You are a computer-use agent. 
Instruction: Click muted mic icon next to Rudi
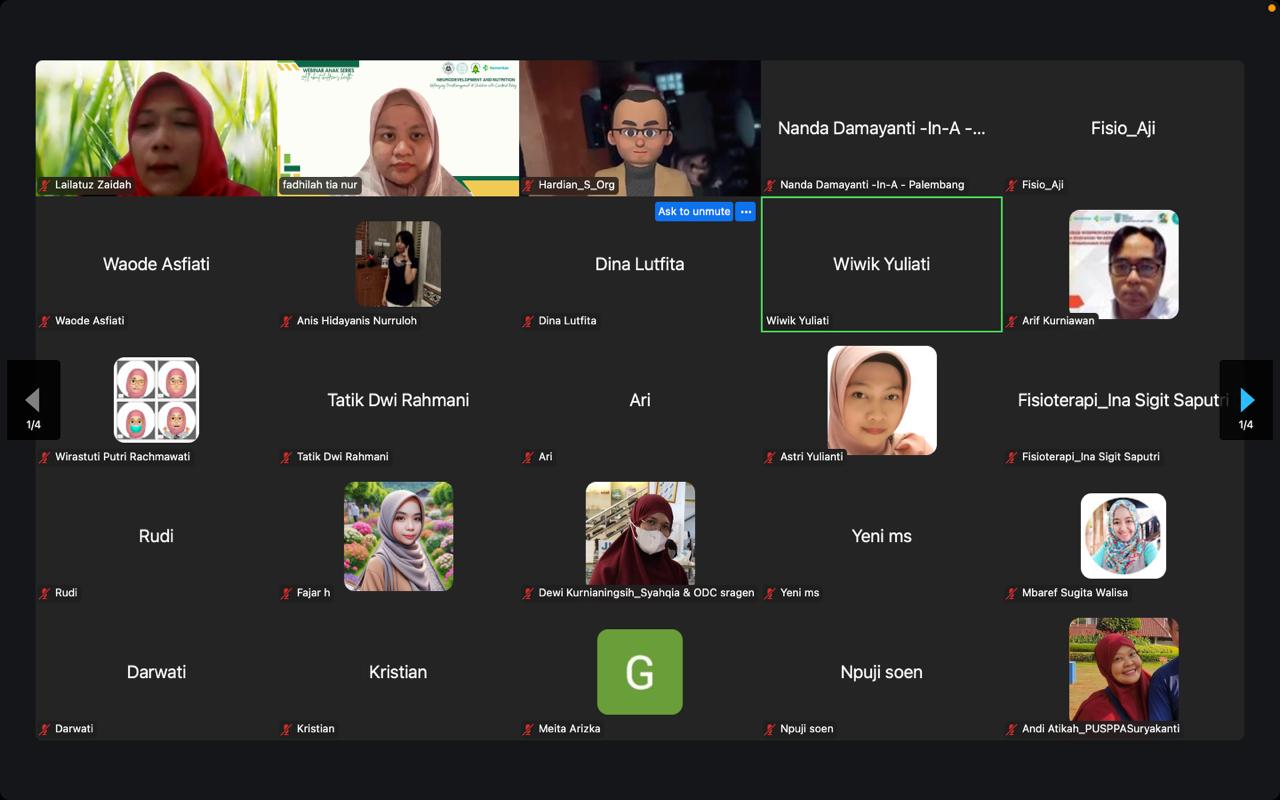point(45,593)
